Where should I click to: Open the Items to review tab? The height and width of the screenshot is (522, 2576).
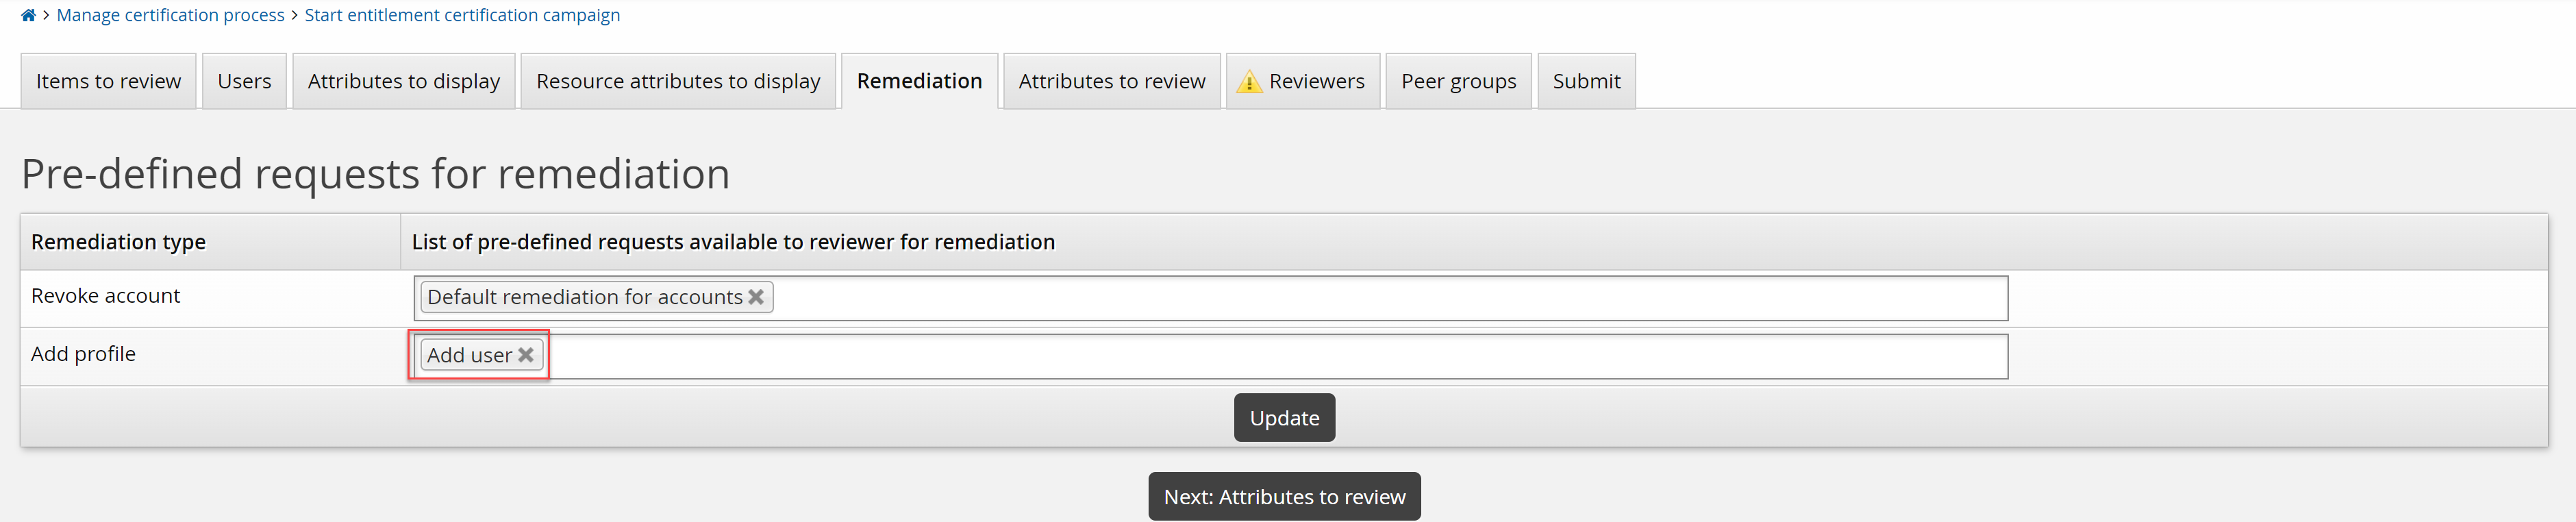[108, 81]
